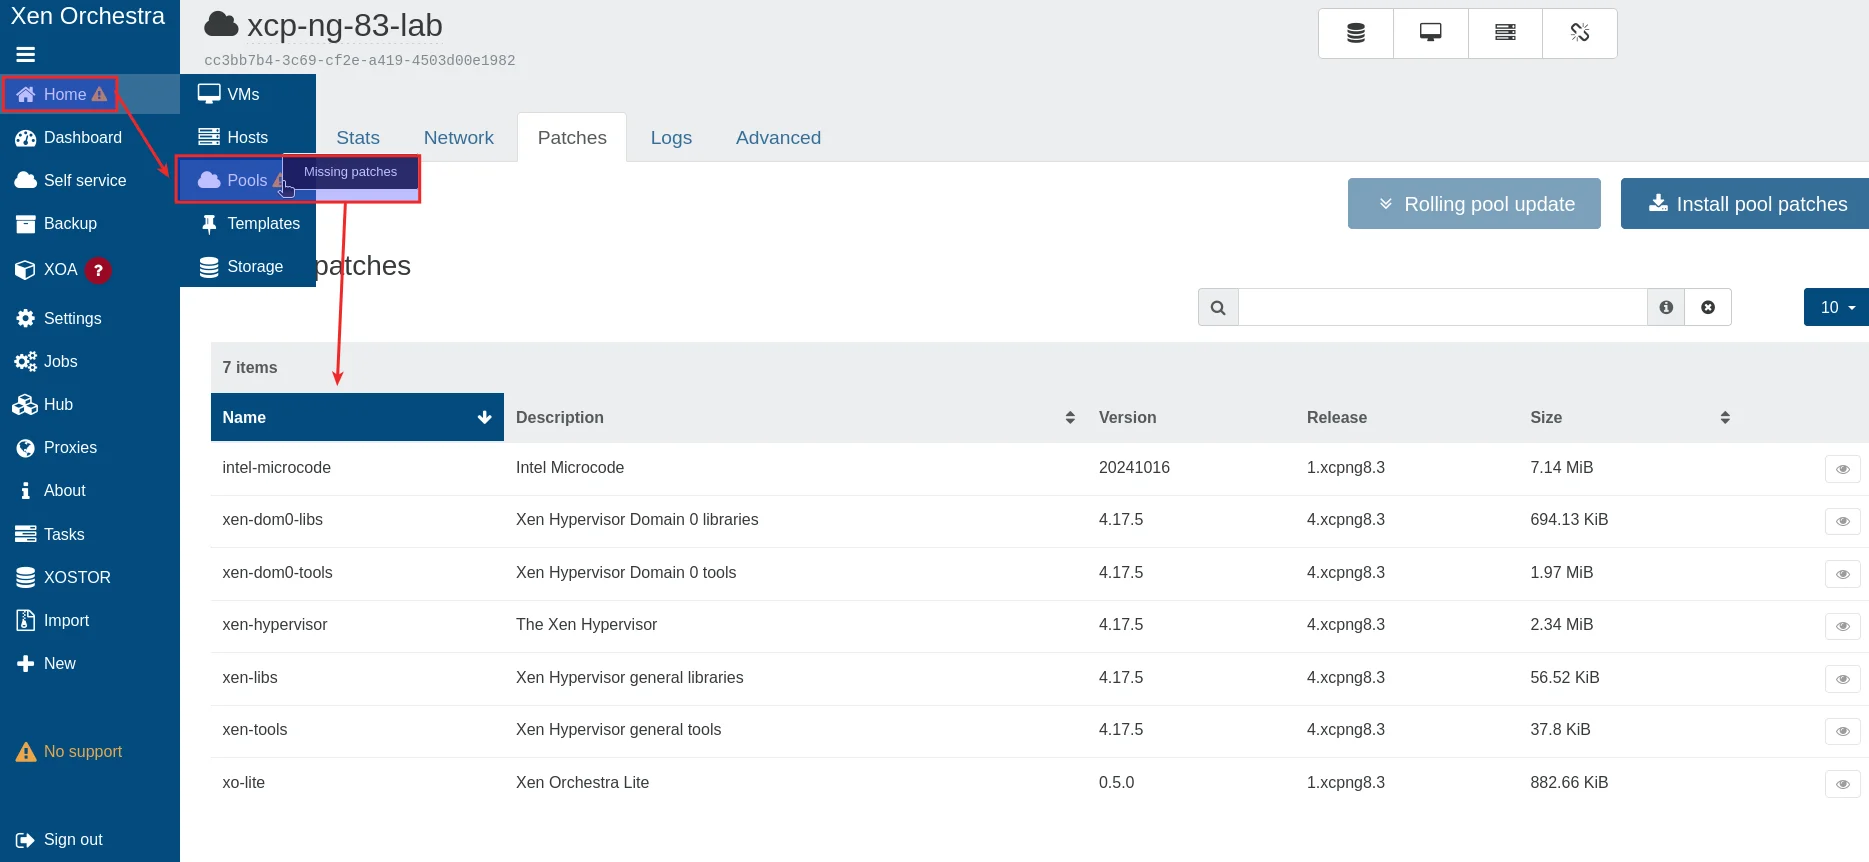This screenshot has height=862, width=1869.
Task: Click the Release column header
Action: click(1336, 418)
